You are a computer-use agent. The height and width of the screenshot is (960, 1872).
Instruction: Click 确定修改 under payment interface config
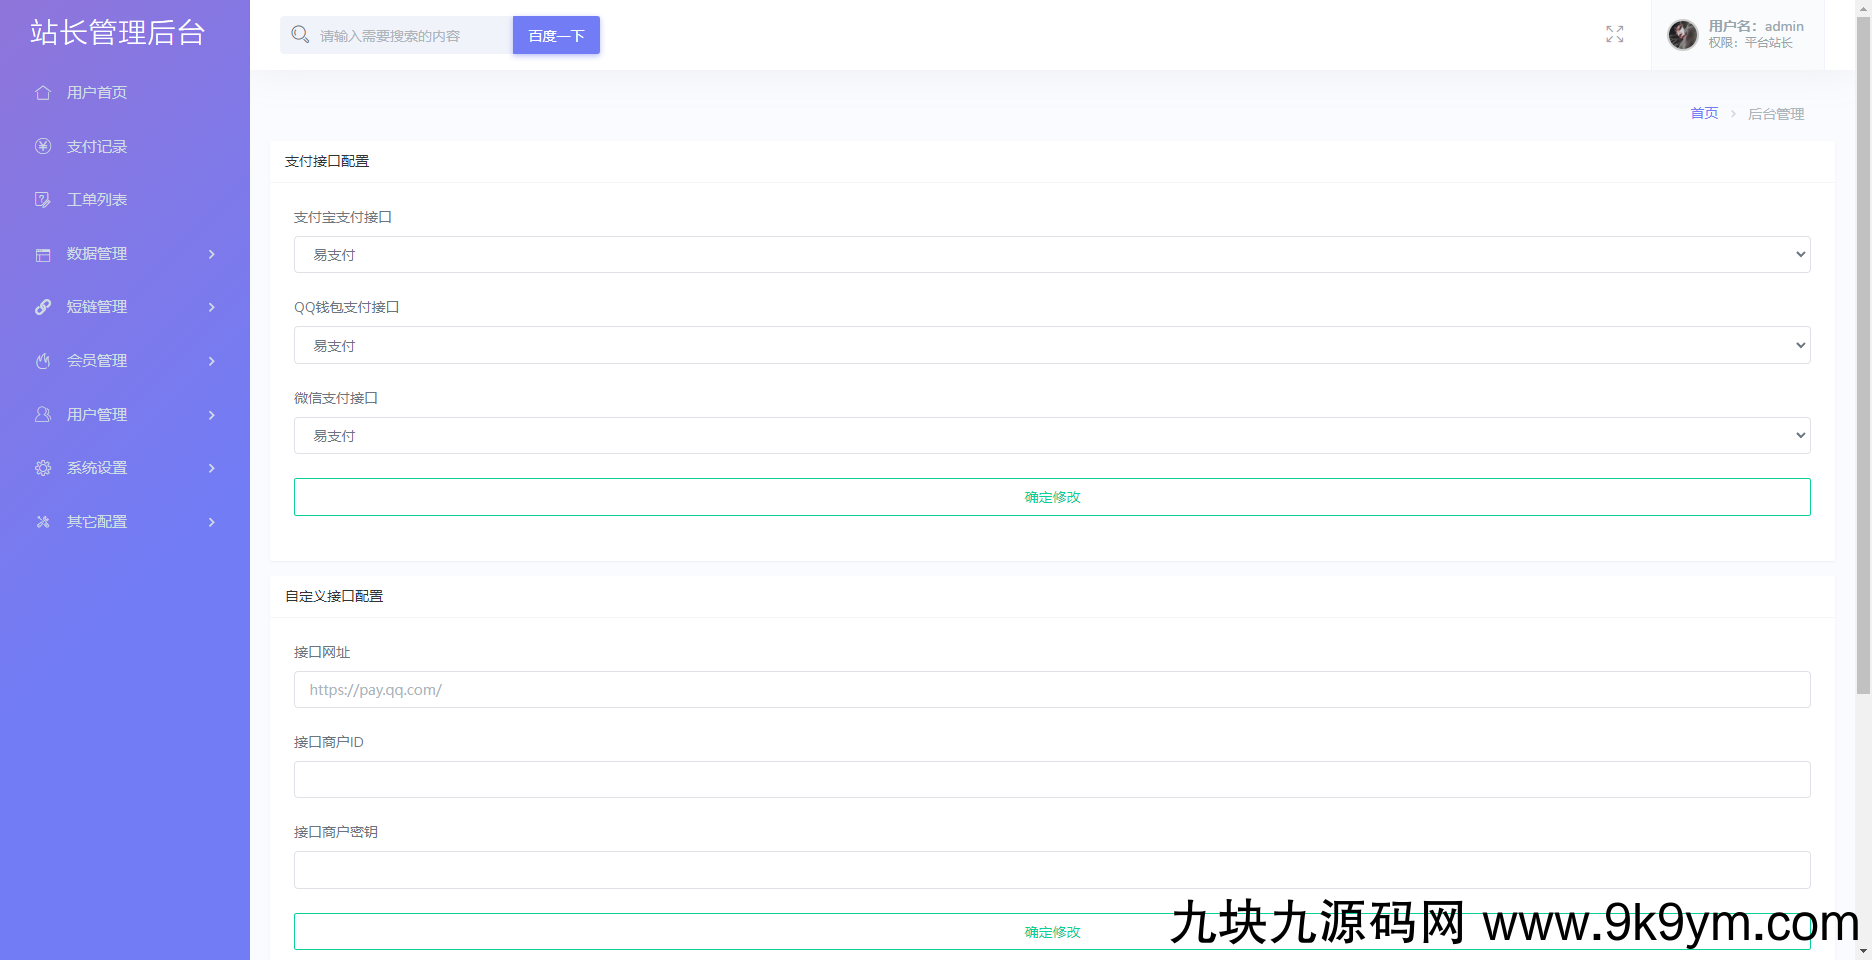1051,496
